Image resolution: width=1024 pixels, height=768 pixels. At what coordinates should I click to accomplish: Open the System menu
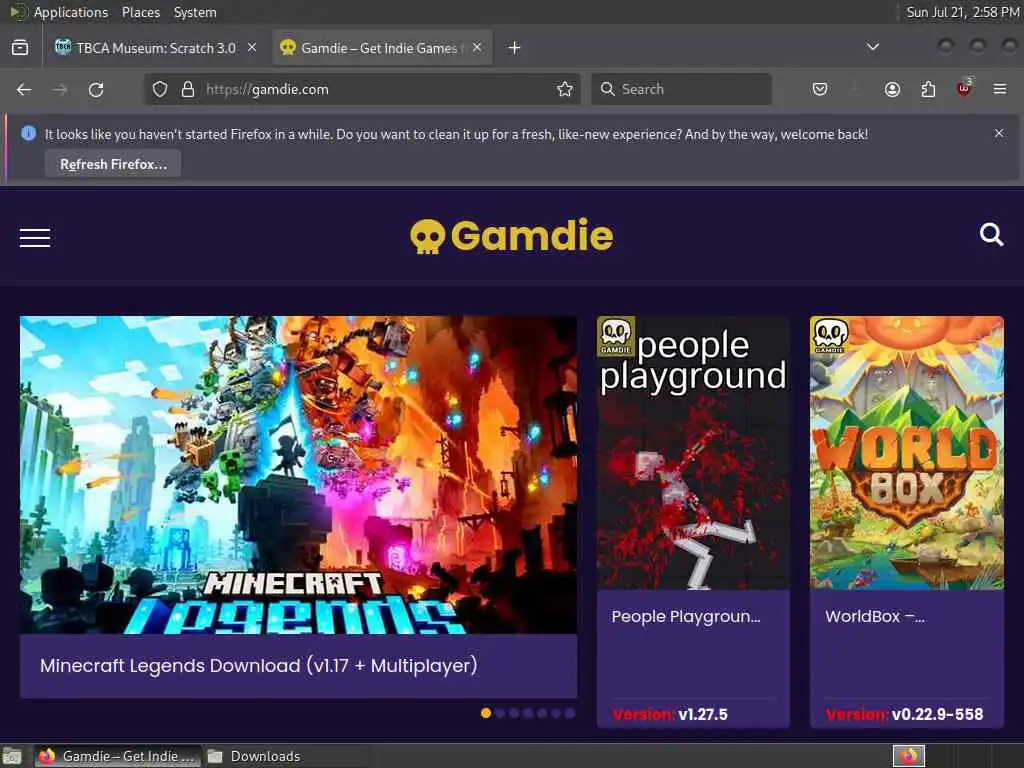(x=195, y=12)
